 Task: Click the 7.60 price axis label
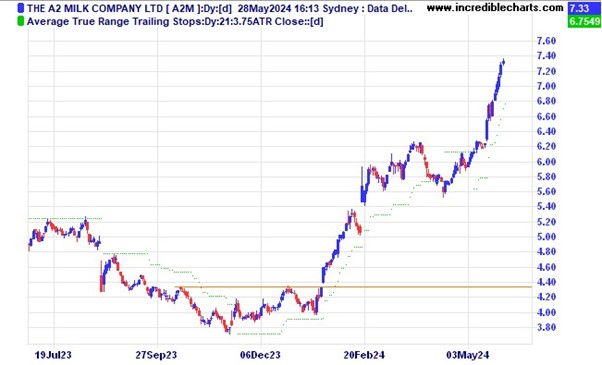[x=546, y=41]
